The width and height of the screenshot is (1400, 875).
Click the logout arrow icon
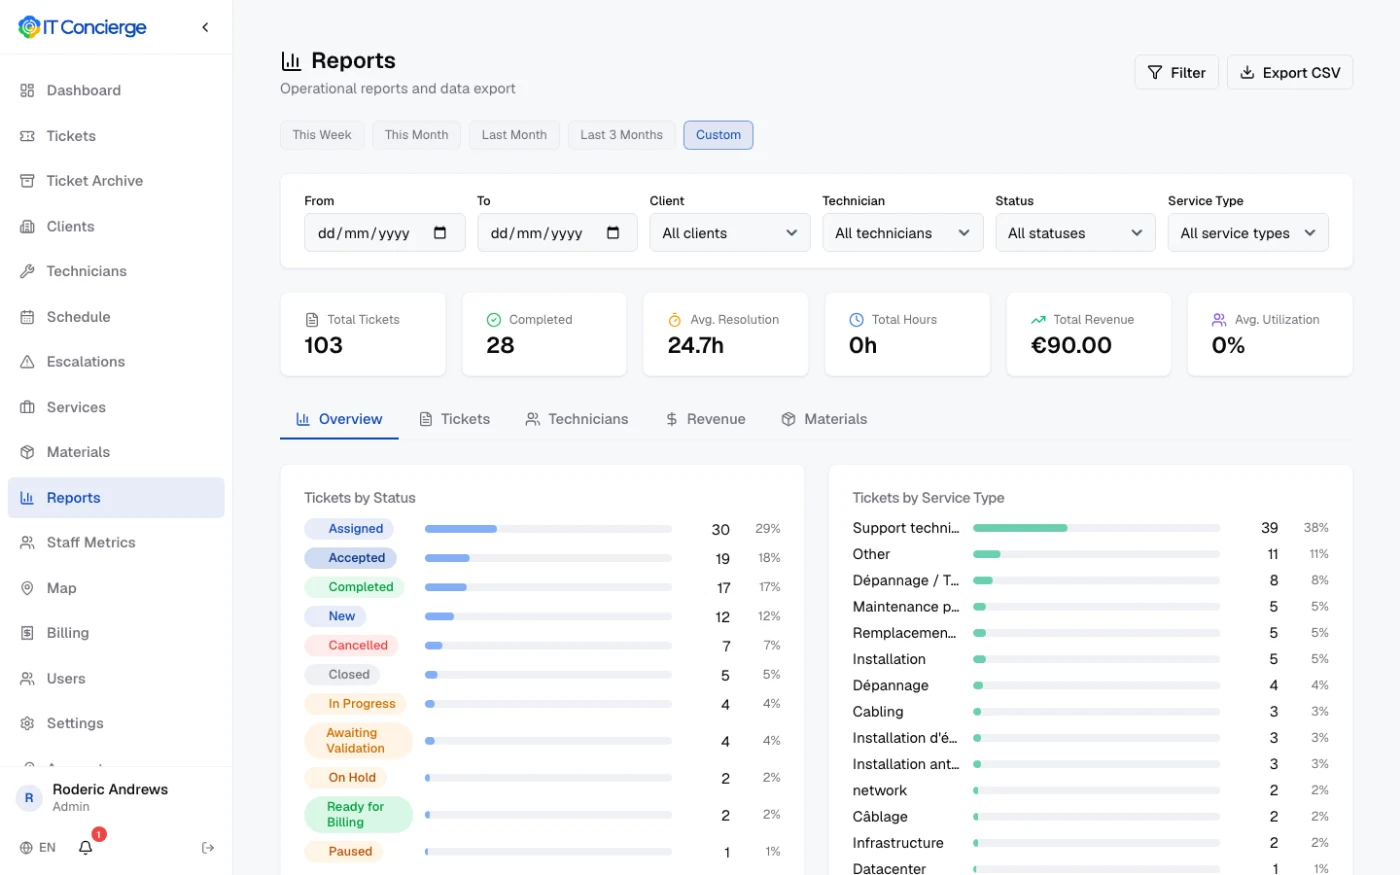click(208, 848)
